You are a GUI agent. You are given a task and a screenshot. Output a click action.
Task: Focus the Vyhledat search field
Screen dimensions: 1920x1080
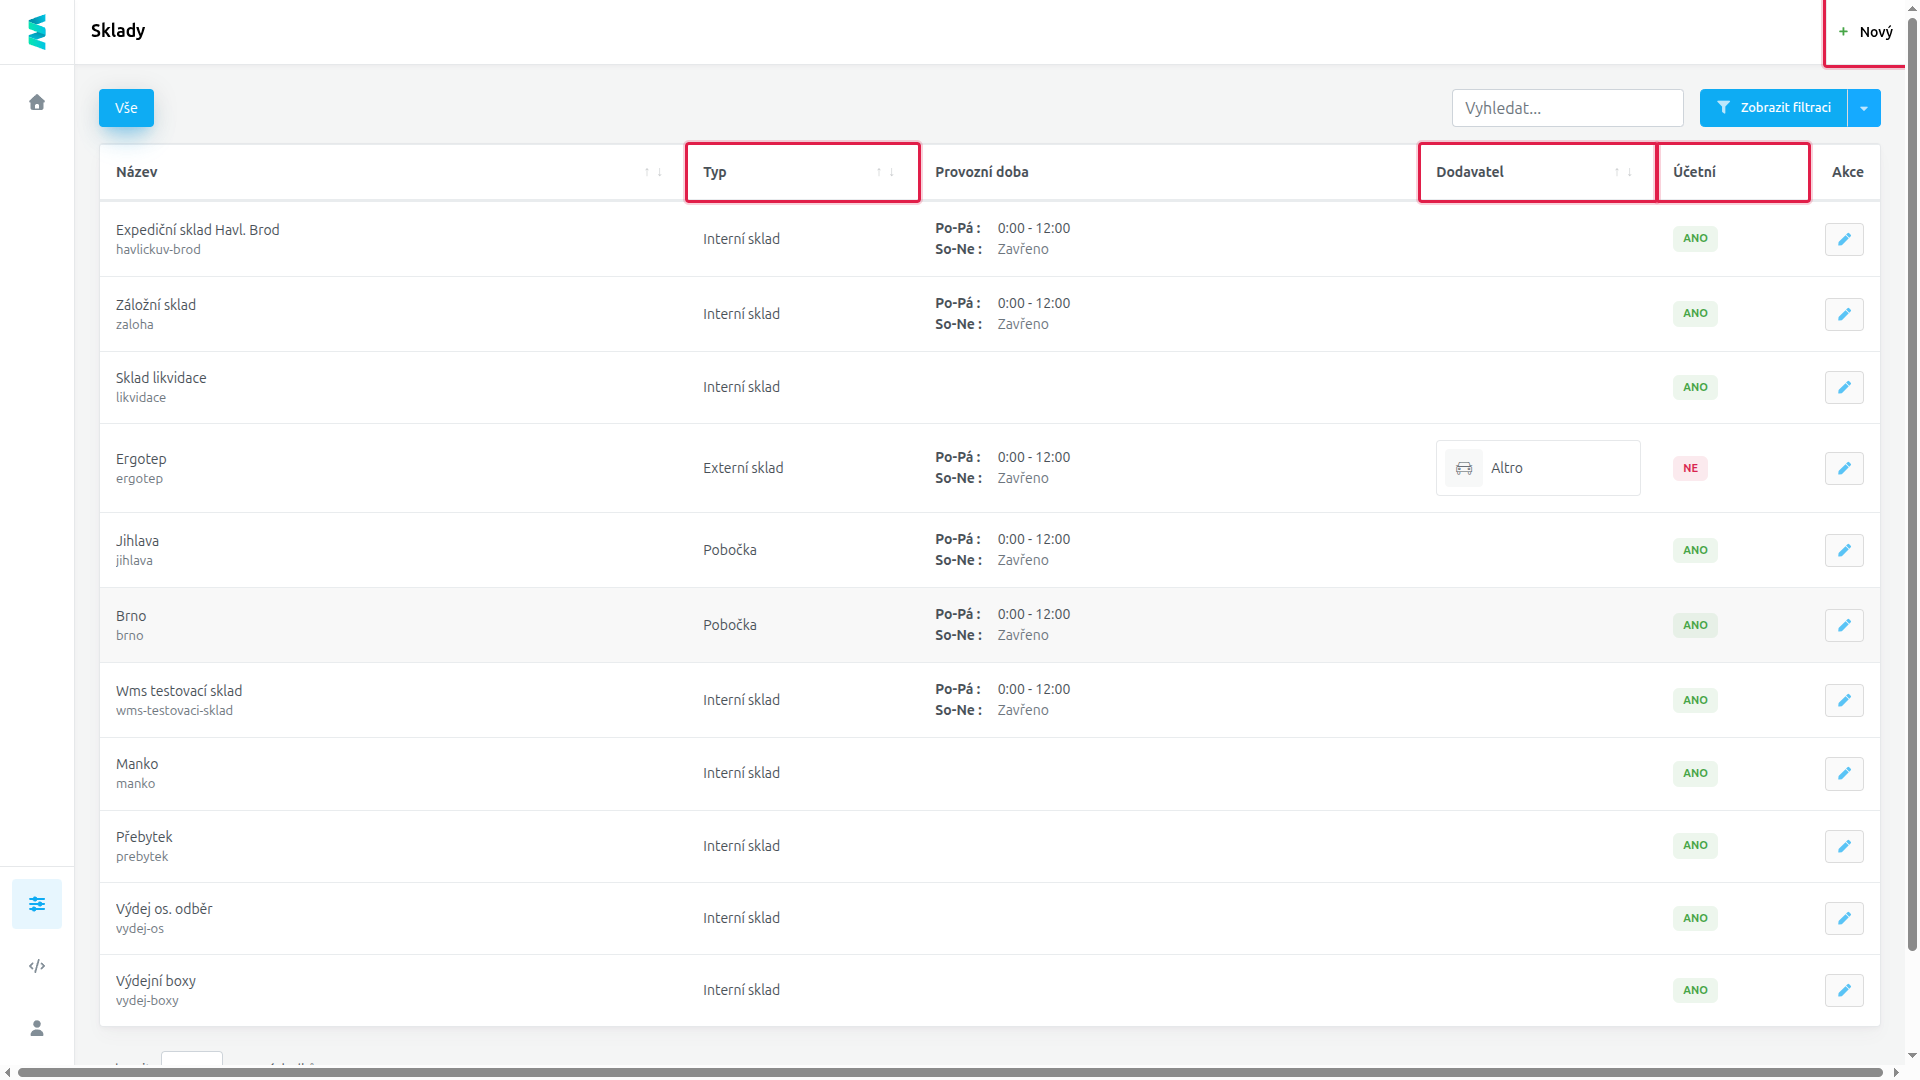[x=1567, y=108]
